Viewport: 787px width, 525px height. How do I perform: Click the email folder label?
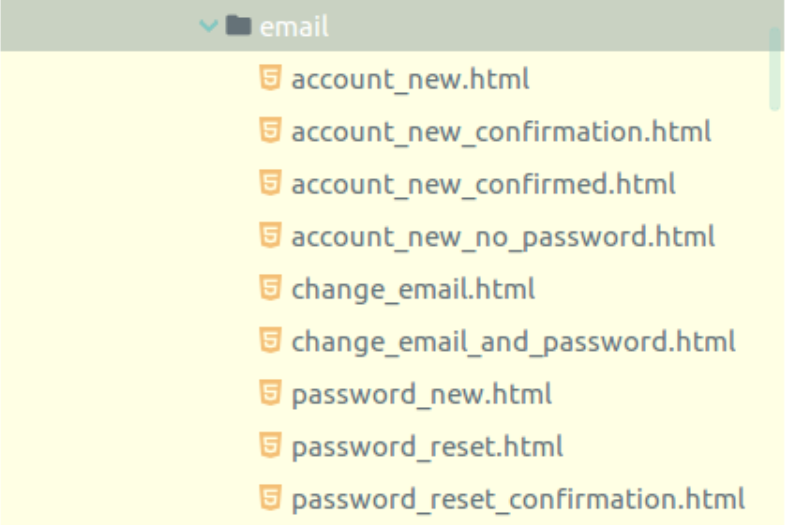click(294, 26)
